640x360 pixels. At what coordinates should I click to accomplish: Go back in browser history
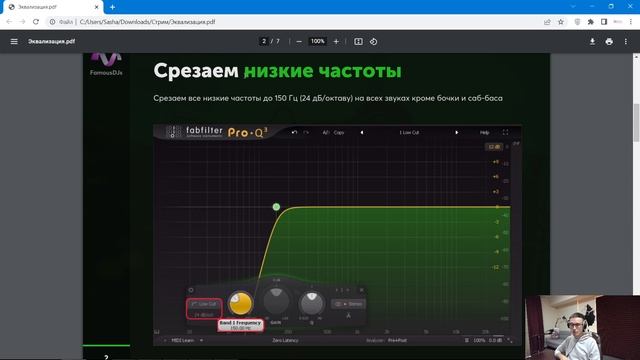pyautogui.click(x=9, y=22)
